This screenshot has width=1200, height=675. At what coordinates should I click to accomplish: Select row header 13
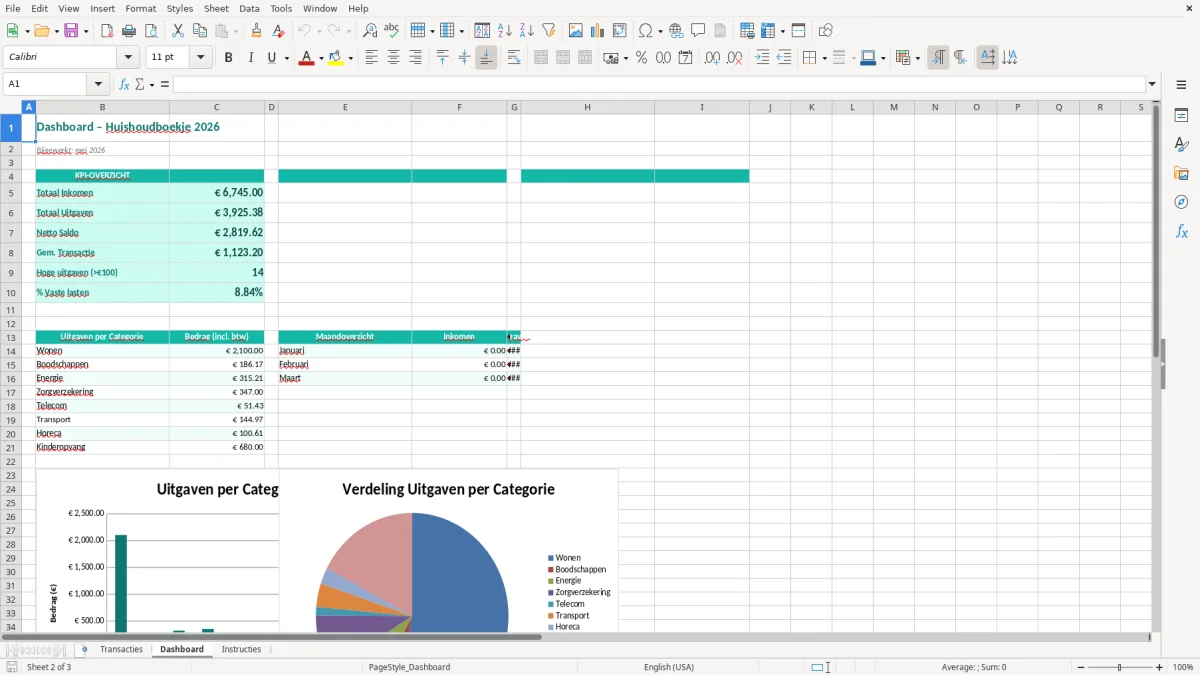[x=11, y=337]
